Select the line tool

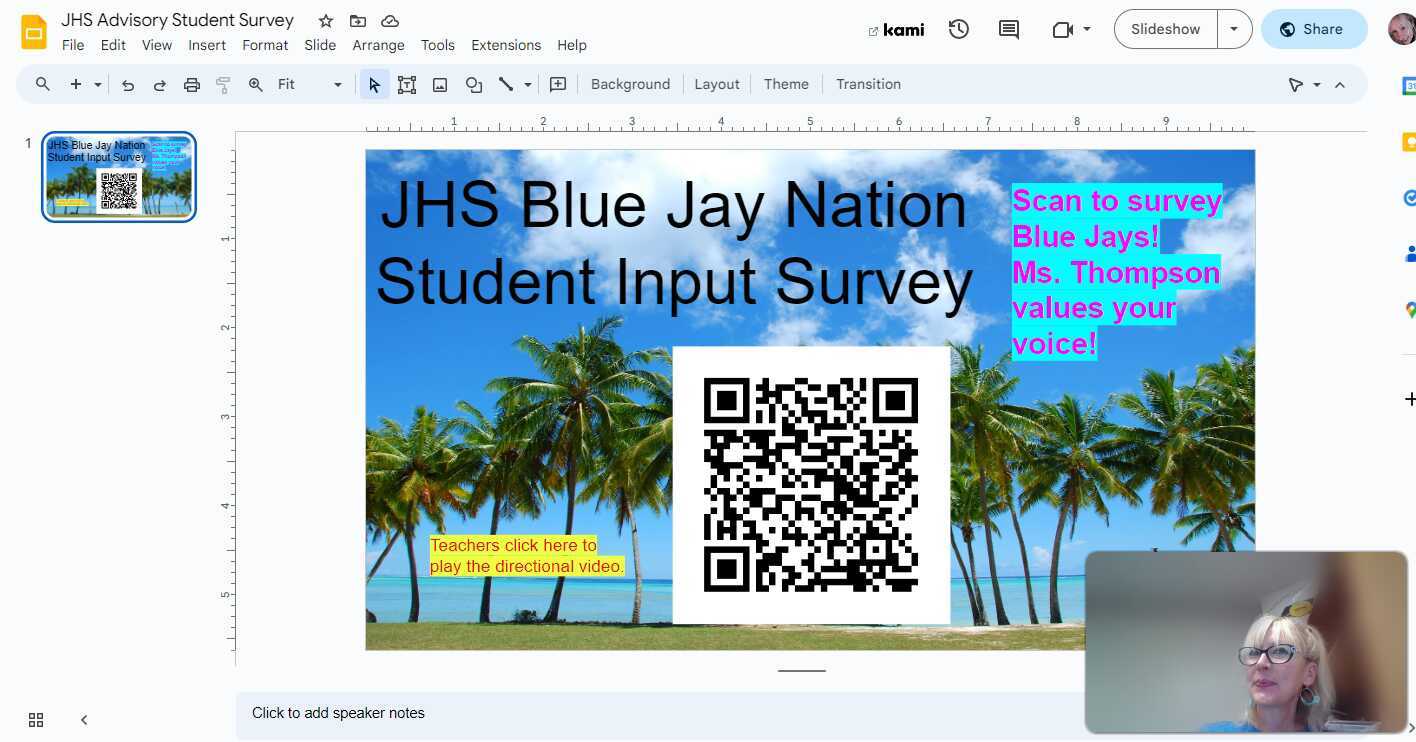click(x=507, y=84)
